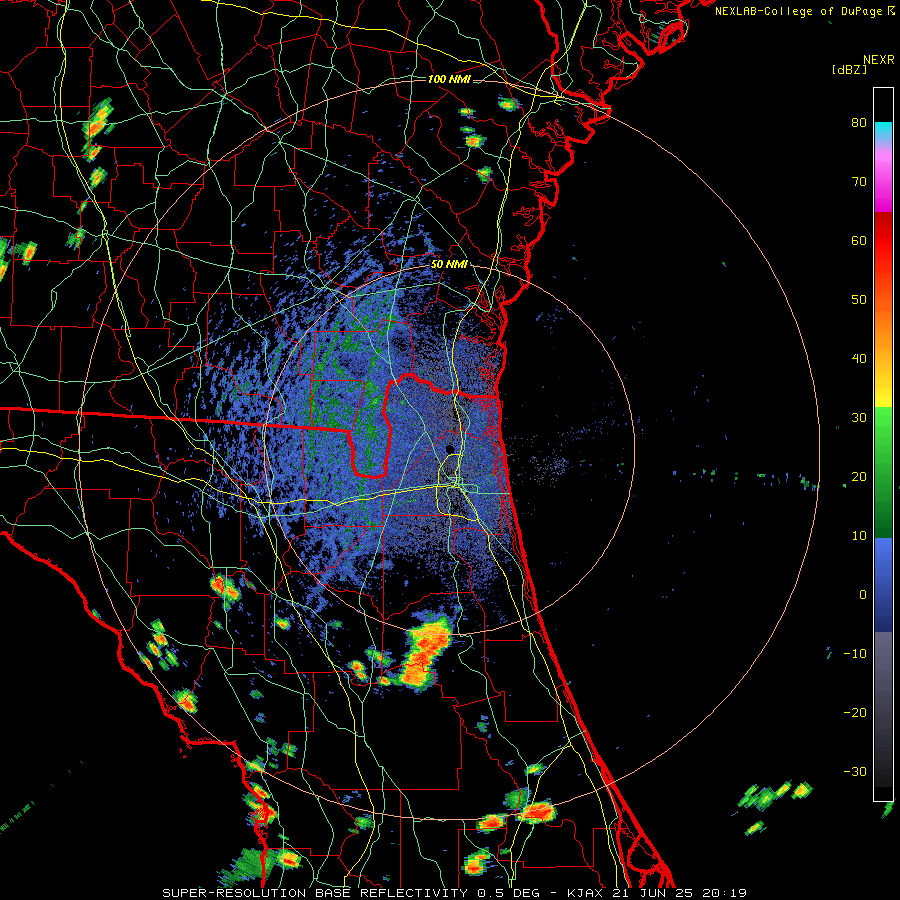Click the large storm cell south of the 50 NMI ring
Viewport: 900px width, 900px height.
tap(425, 654)
